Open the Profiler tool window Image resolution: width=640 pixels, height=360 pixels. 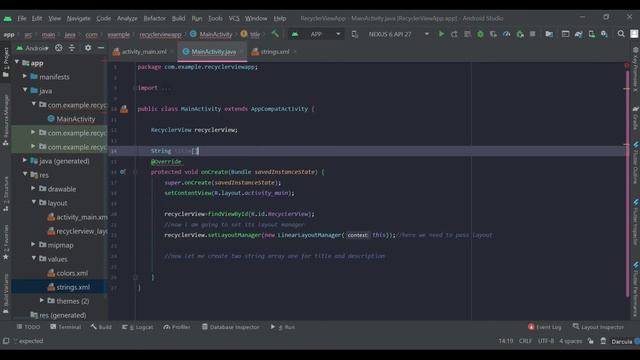[177, 327]
